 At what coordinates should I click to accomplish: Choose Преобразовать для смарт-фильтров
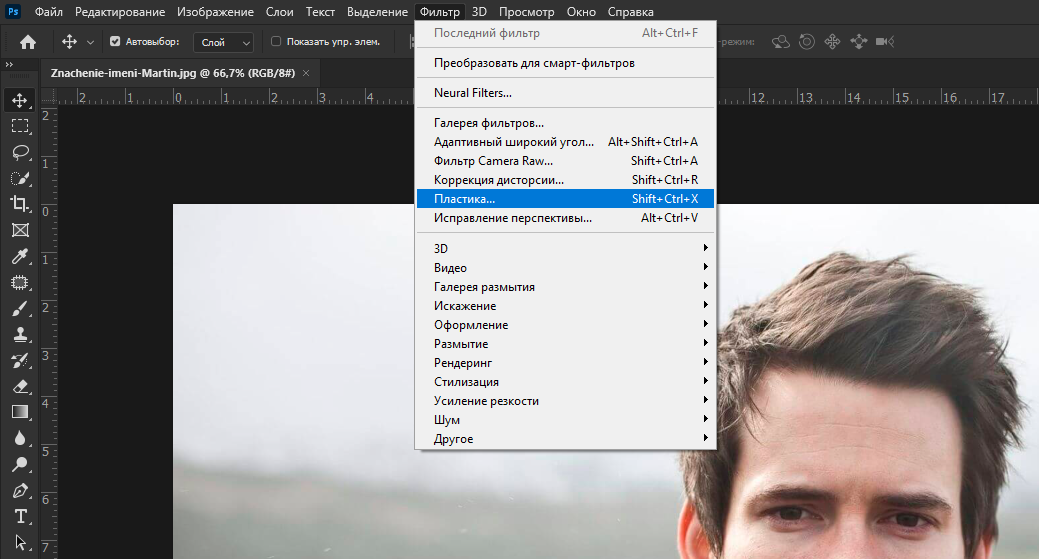point(565,63)
